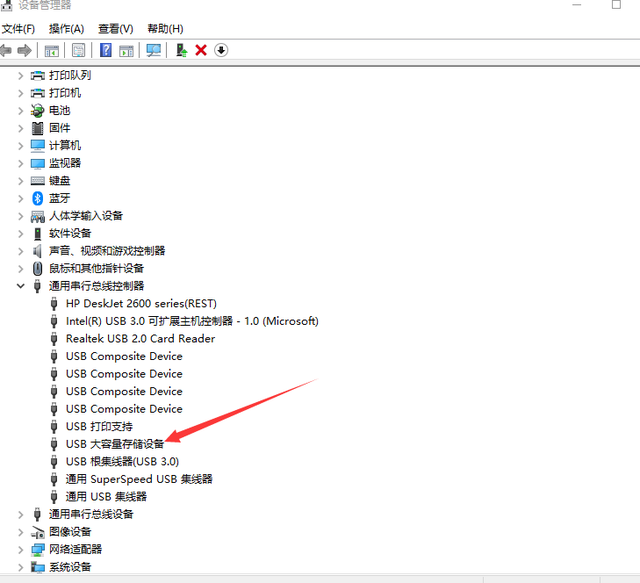
Task: Select the 软件设备 category label
Action: [x=70, y=234]
